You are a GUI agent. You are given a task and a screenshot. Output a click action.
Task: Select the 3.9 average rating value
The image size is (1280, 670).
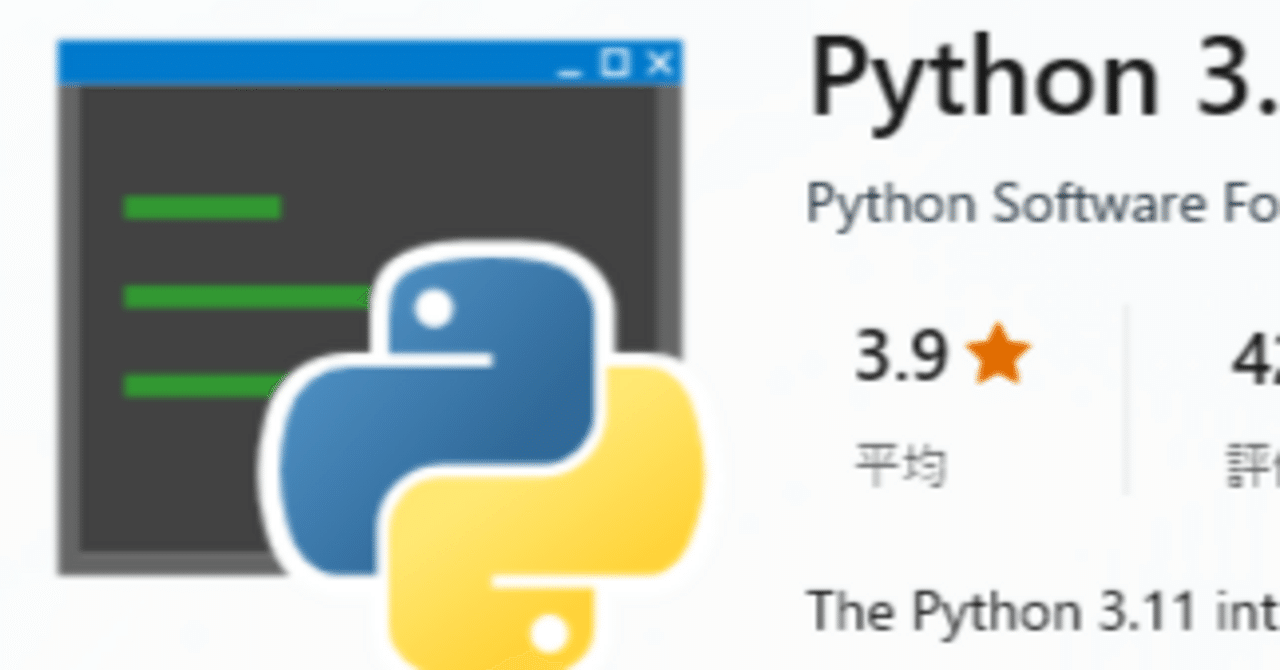coord(903,352)
